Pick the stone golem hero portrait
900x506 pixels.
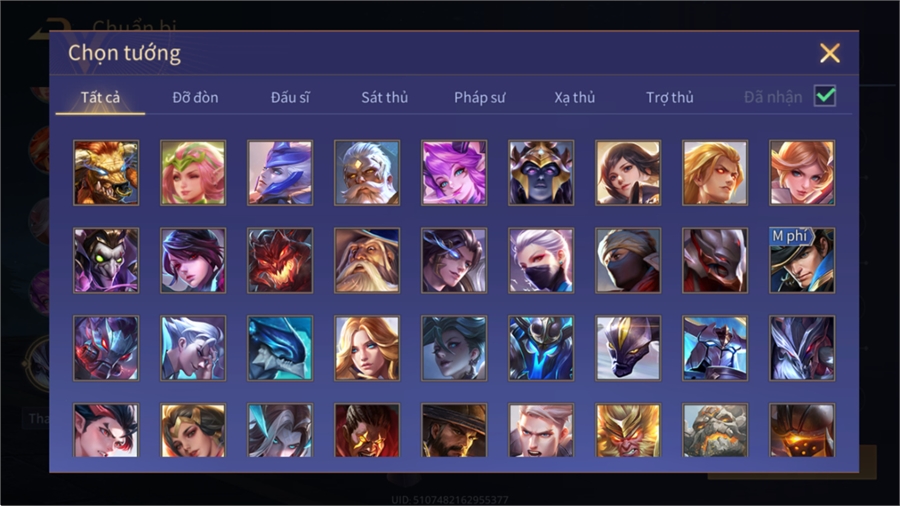point(715,430)
